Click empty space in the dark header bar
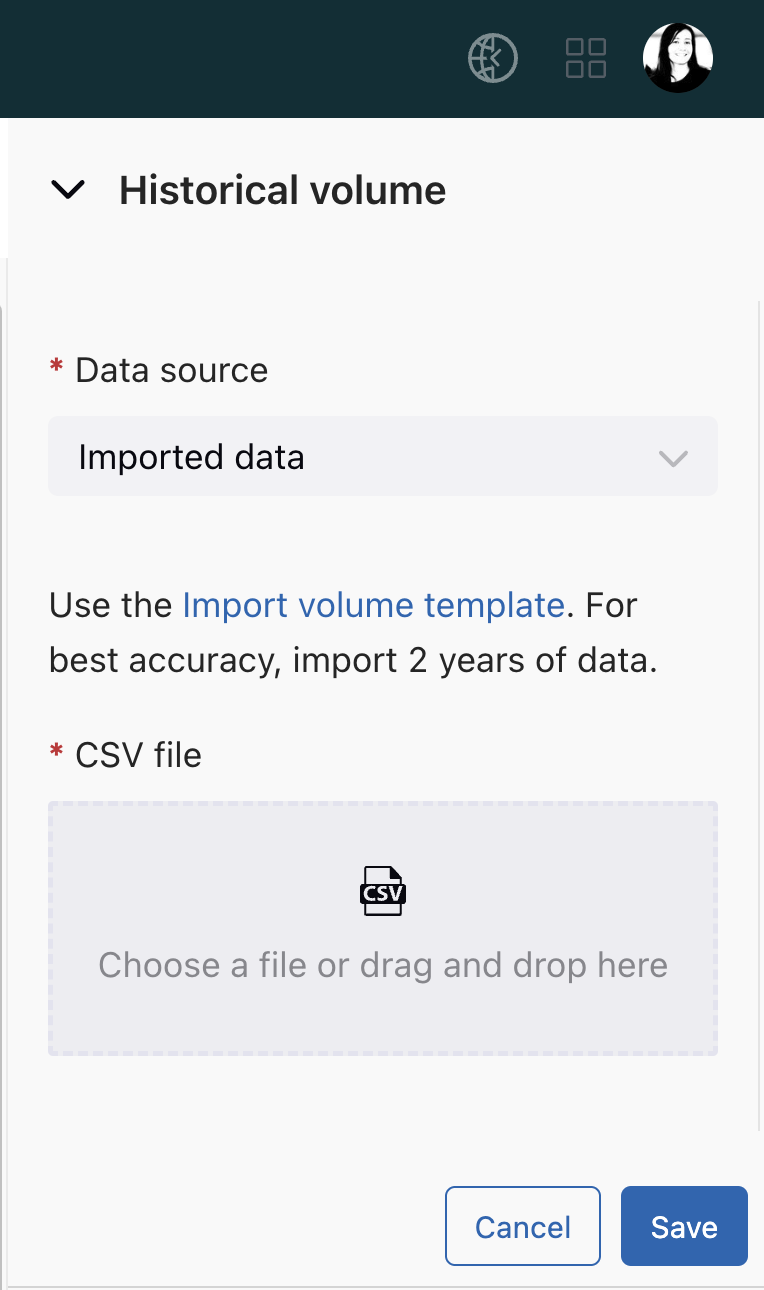The width and height of the screenshot is (764, 1290). (230, 58)
